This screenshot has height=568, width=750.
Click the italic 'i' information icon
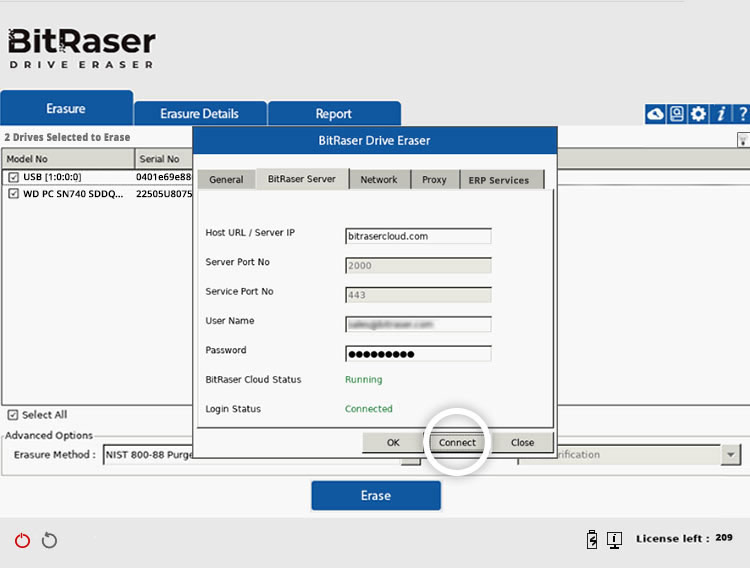(720, 114)
